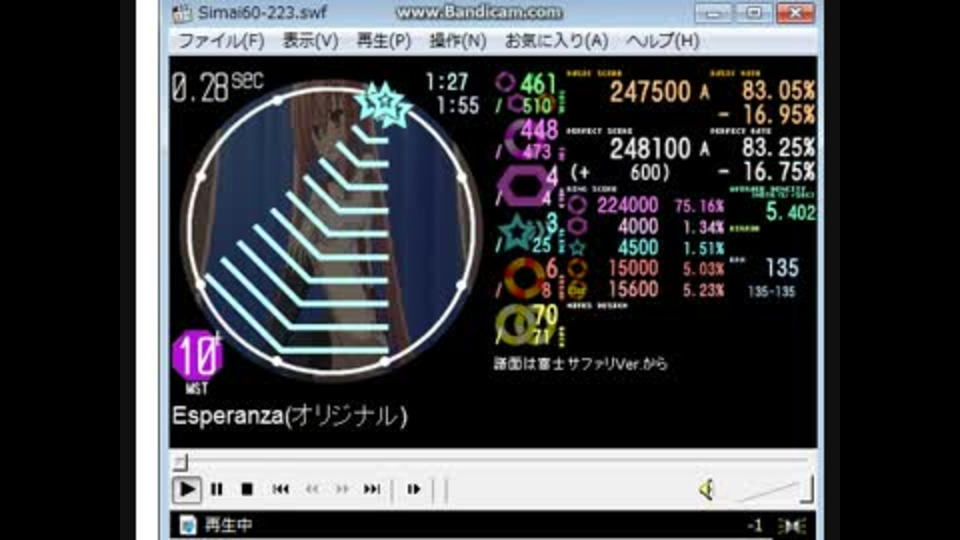Click the 再生中 status text
Viewport: 960px width, 540px height.
click(x=228, y=525)
